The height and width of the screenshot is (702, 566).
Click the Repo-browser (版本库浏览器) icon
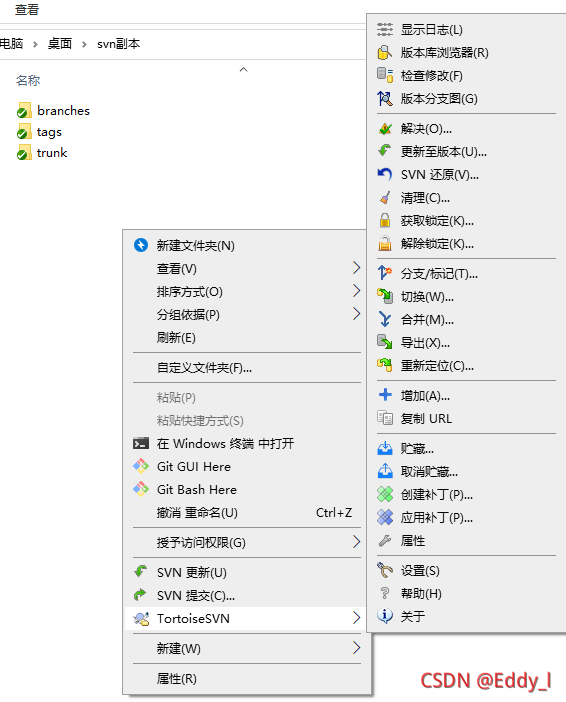(385, 53)
